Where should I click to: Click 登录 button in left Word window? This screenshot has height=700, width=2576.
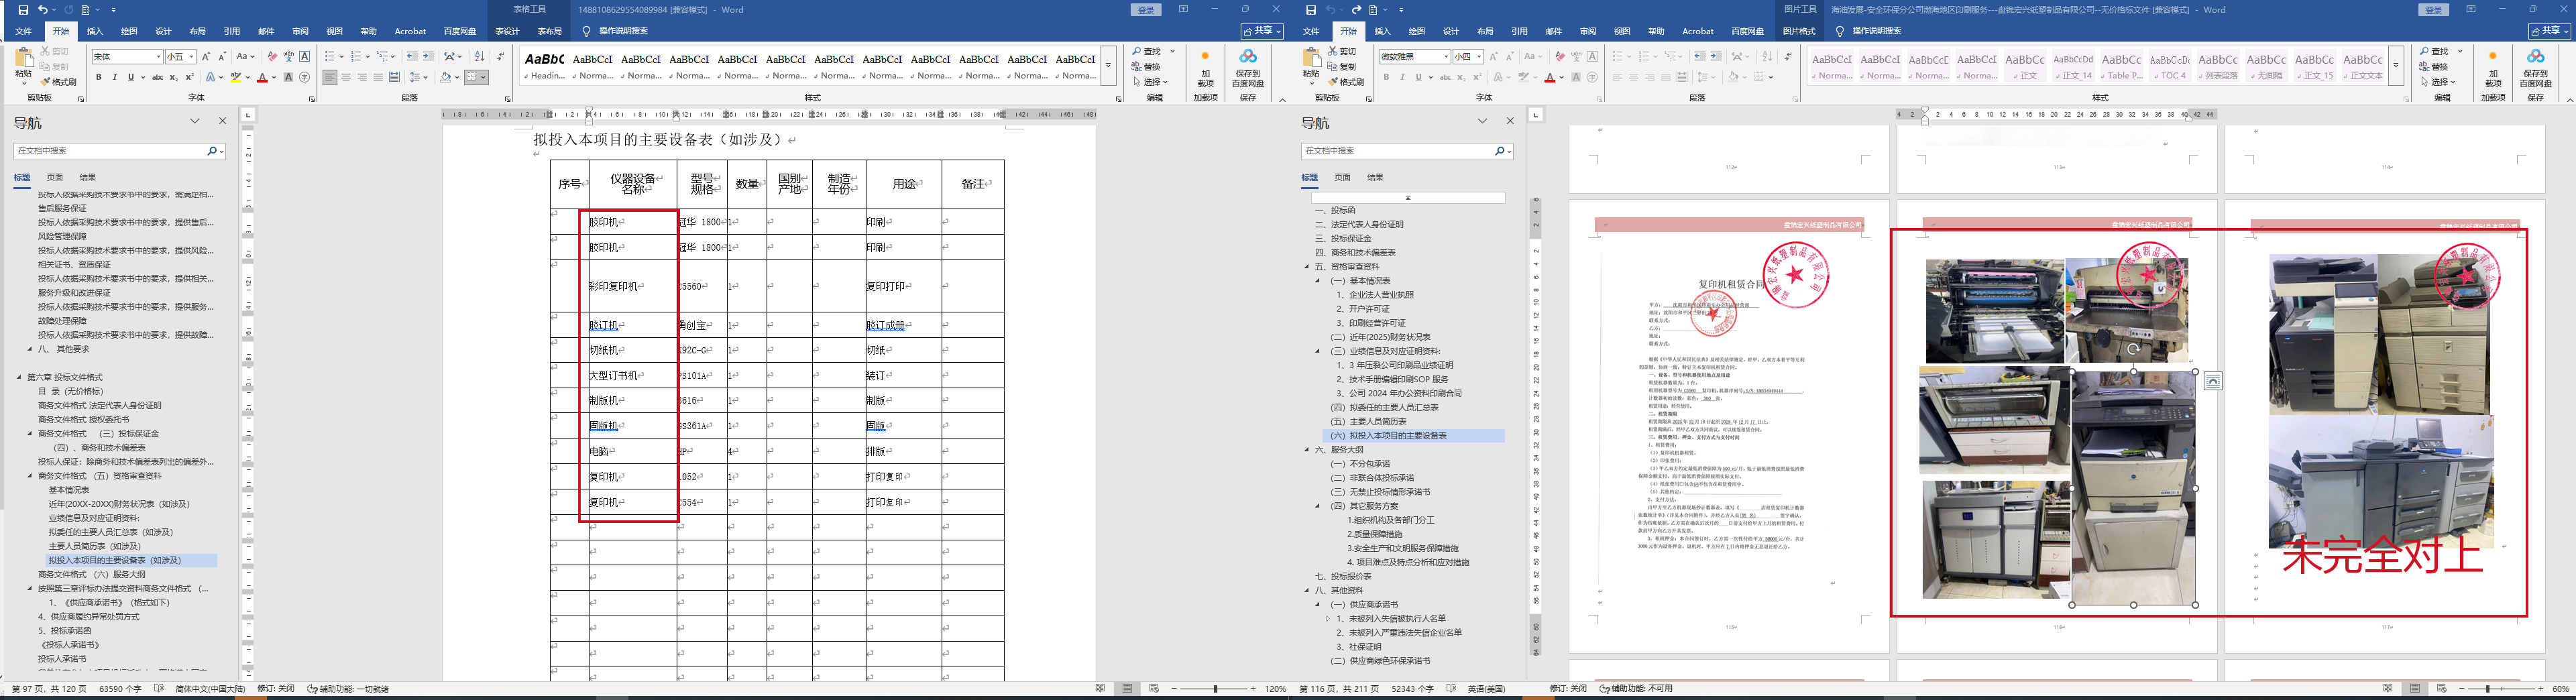coord(1147,10)
